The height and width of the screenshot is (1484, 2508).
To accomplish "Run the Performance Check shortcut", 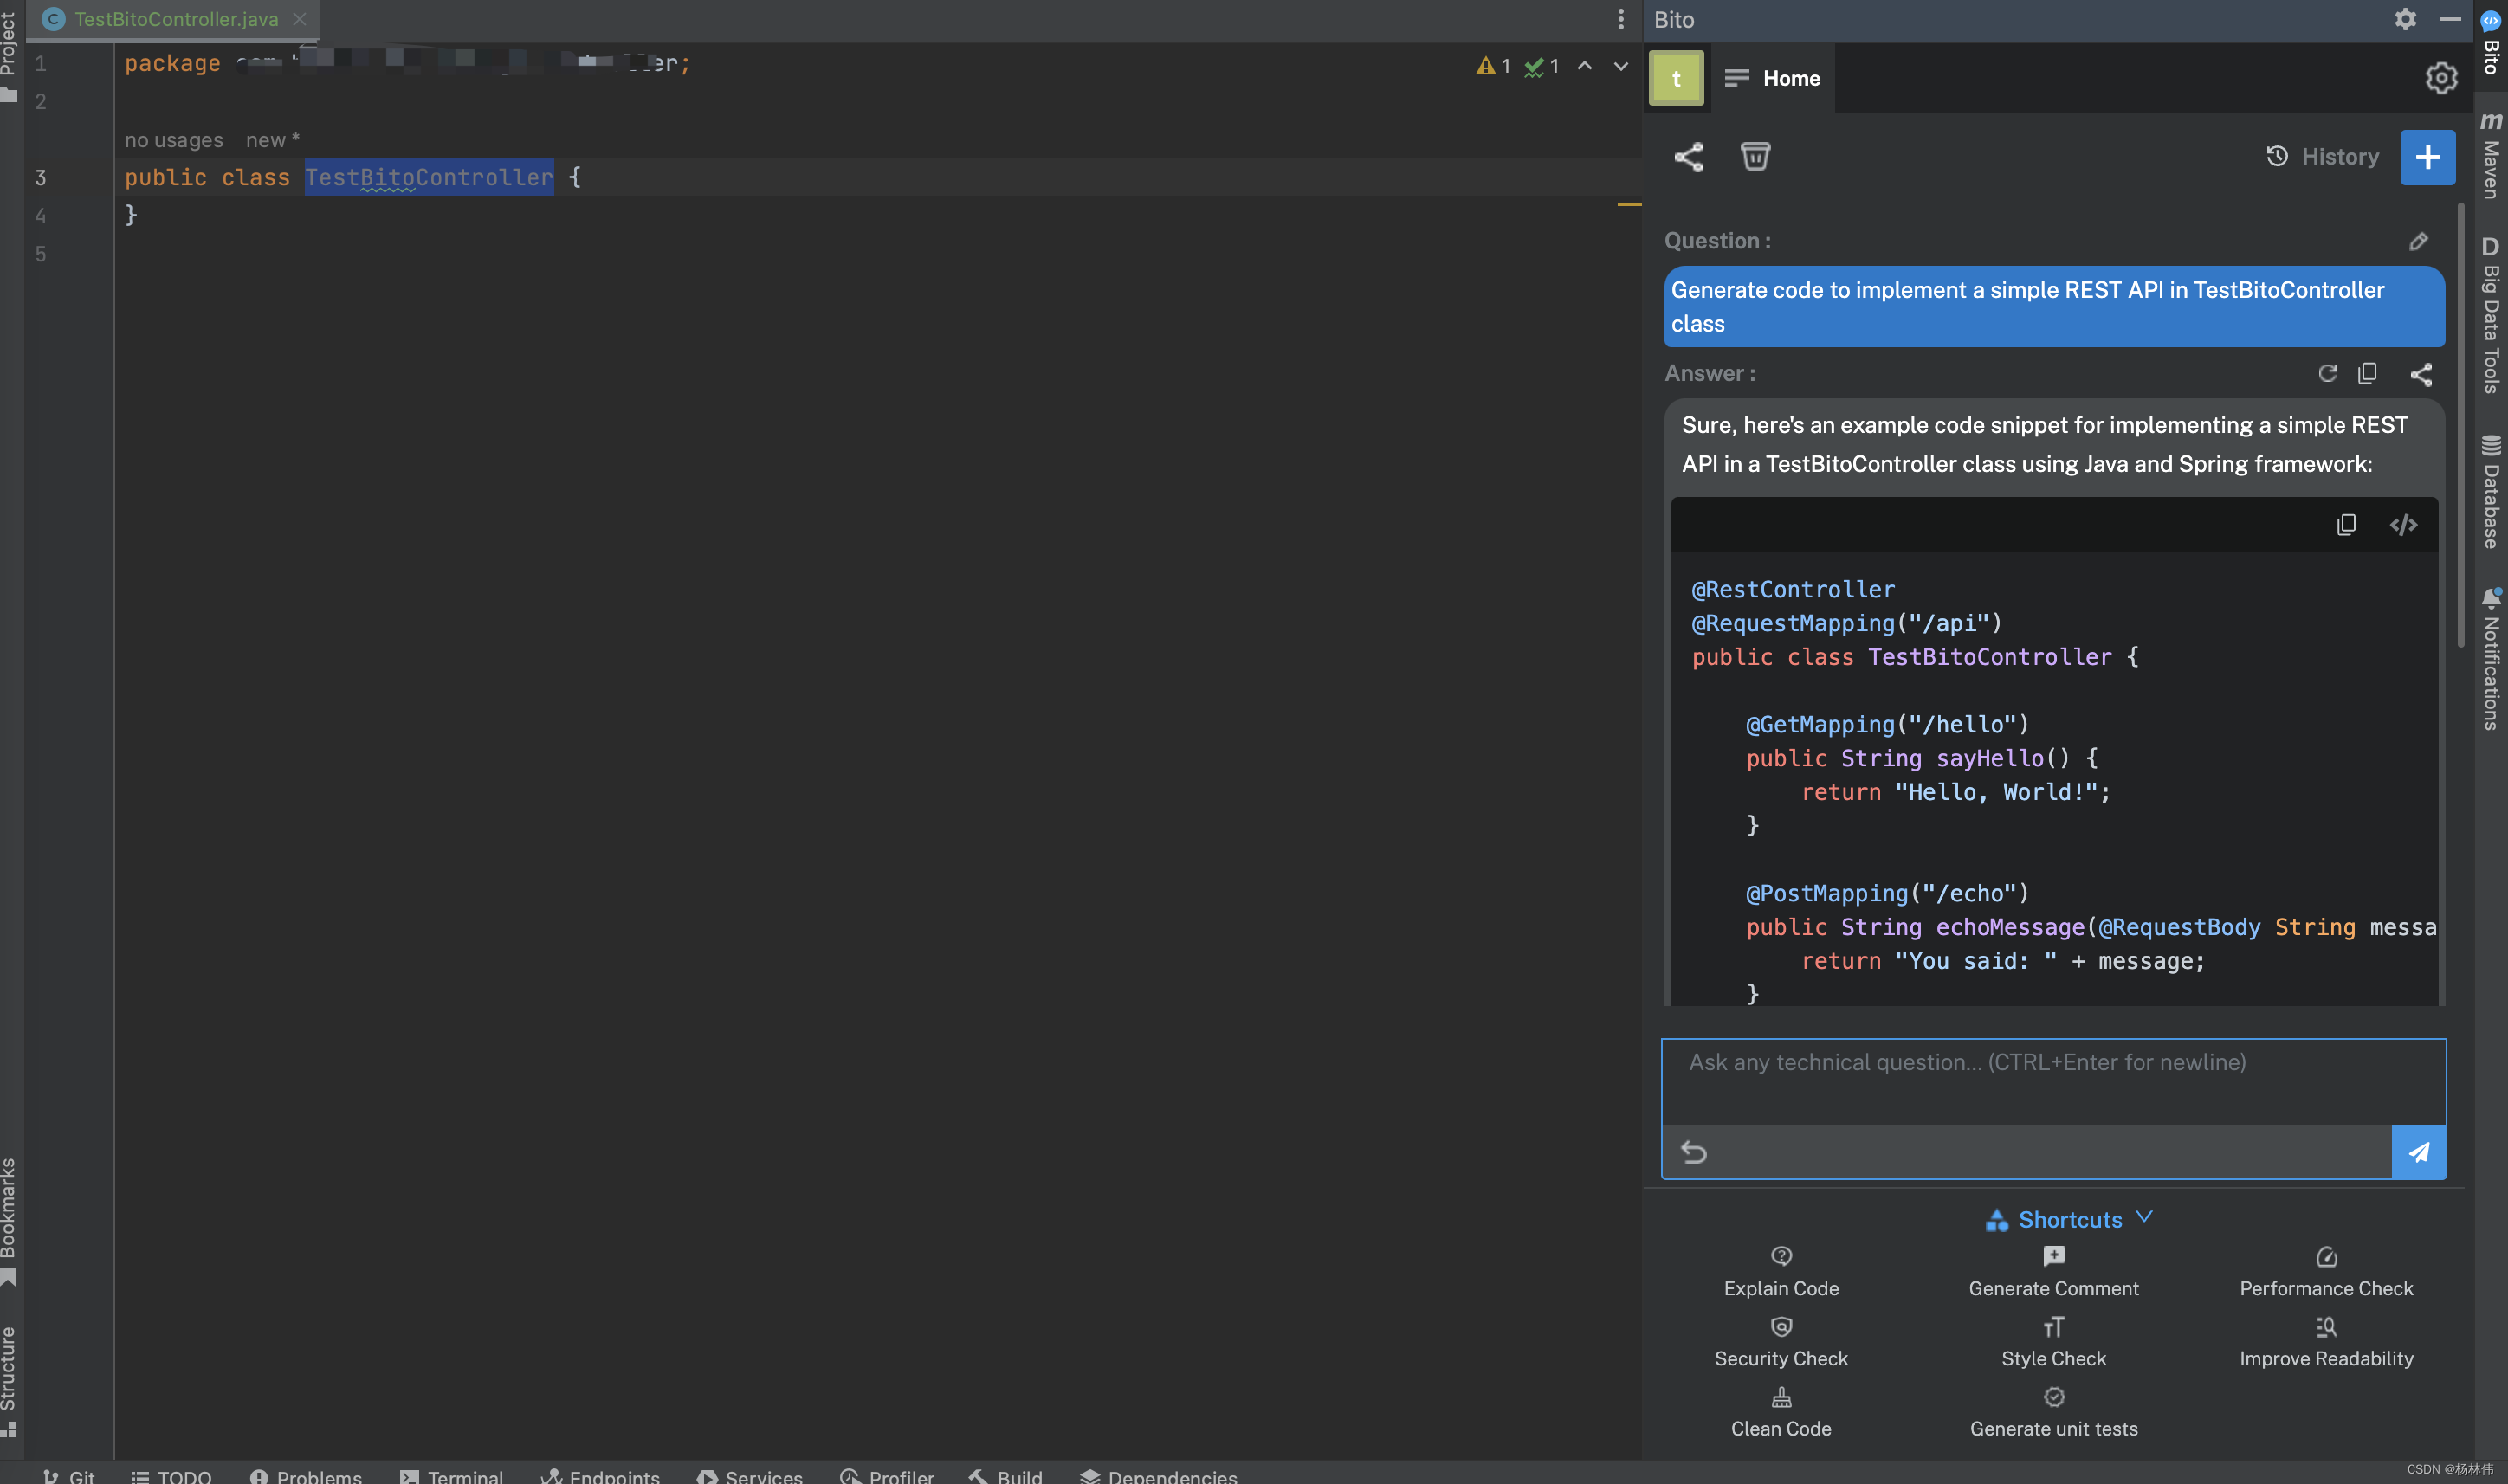I will (2326, 1272).
